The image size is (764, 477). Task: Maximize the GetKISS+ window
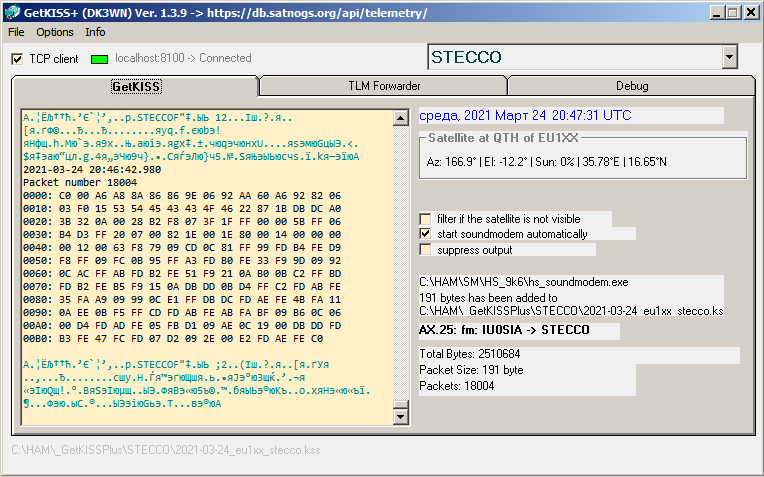coord(732,13)
